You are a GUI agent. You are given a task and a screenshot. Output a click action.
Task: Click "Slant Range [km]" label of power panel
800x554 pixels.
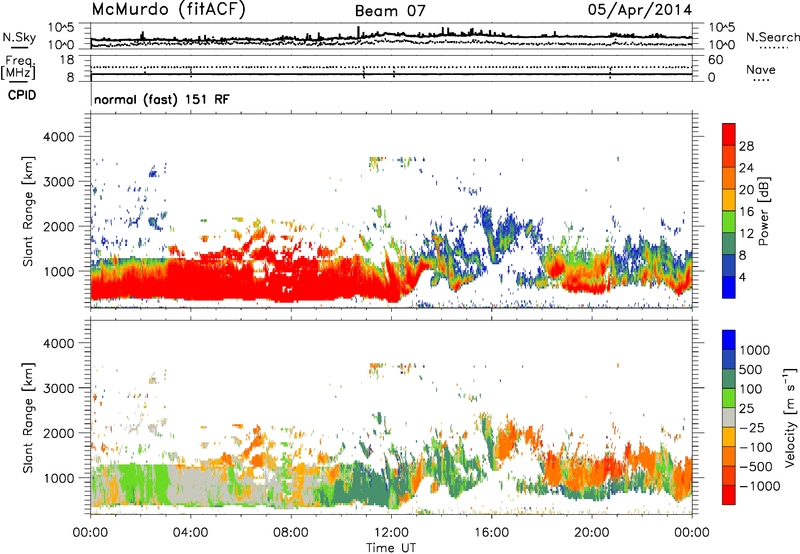click(x=28, y=211)
